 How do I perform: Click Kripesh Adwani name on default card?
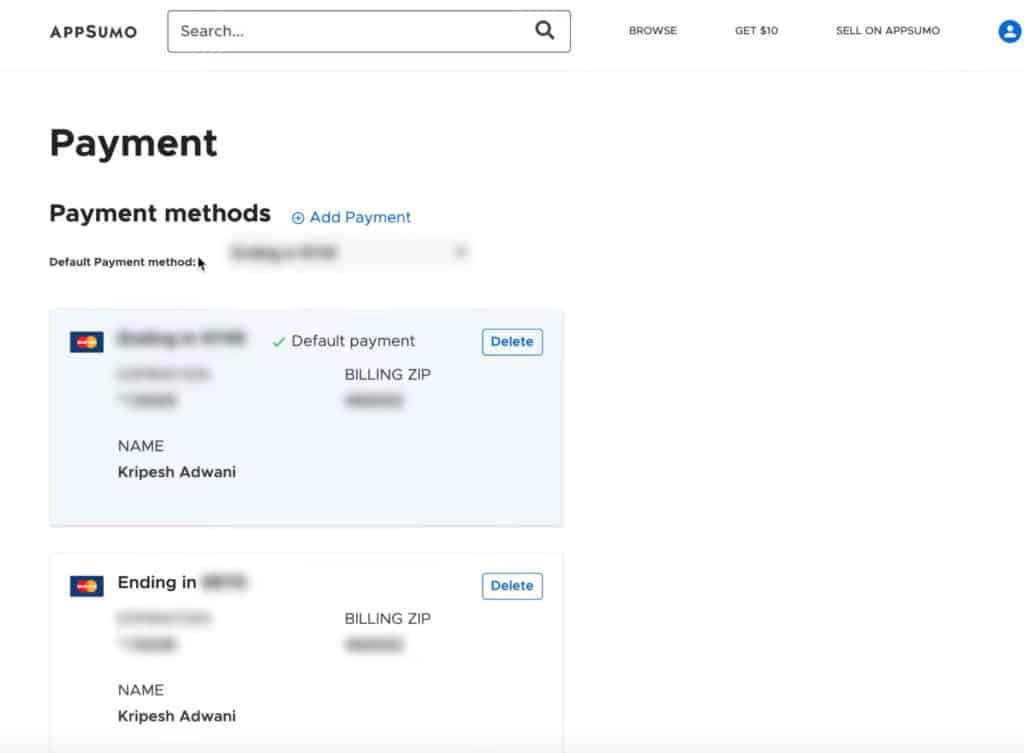(x=177, y=472)
